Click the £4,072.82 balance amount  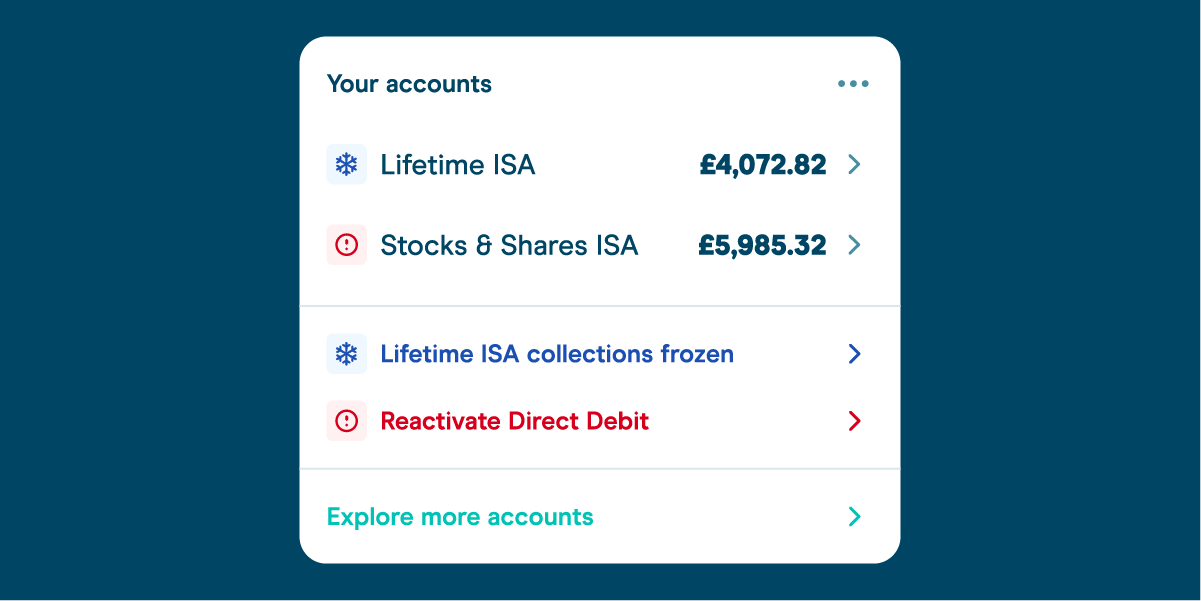coord(763,165)
